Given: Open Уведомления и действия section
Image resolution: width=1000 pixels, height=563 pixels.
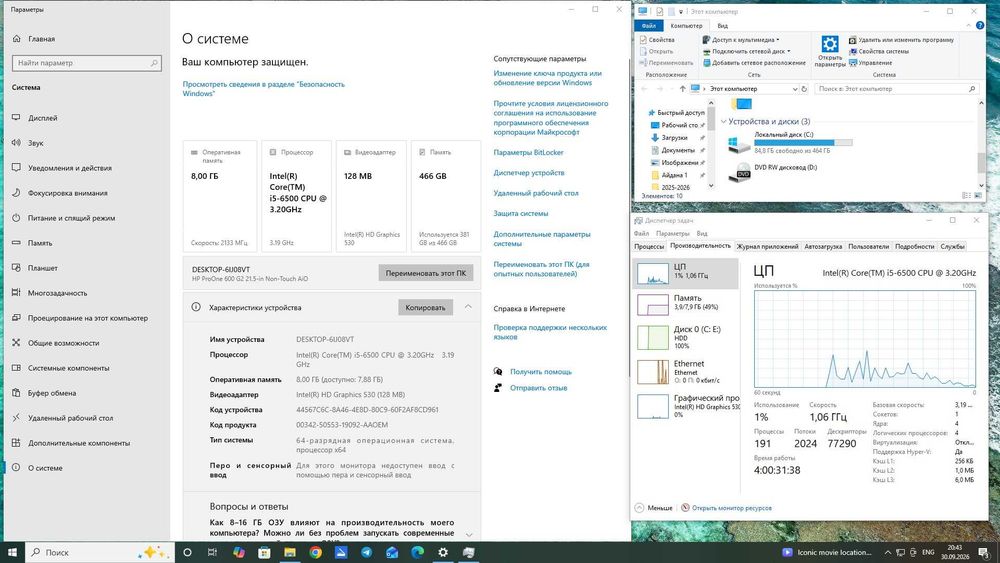Looking at the screenshot, I should [x=70, y=168].
